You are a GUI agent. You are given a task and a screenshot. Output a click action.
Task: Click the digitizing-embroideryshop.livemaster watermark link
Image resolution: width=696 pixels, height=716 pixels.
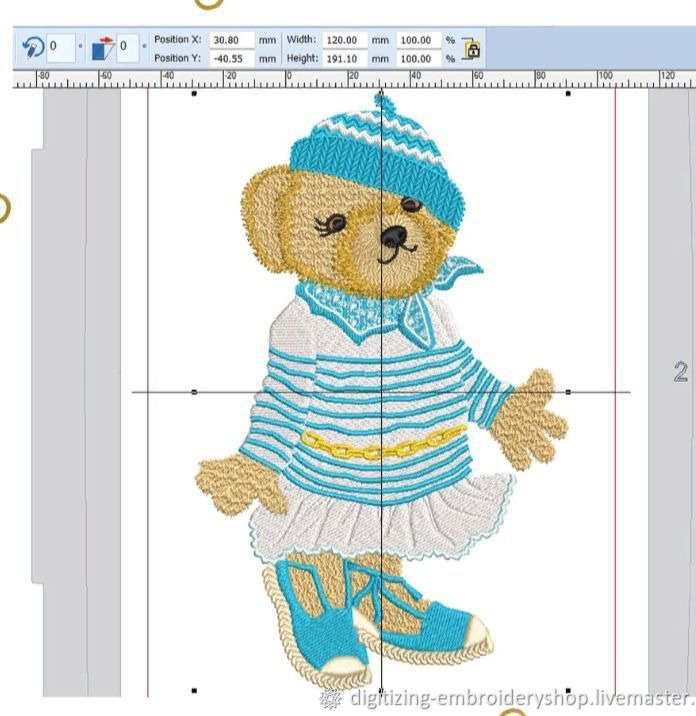point(510,696)
